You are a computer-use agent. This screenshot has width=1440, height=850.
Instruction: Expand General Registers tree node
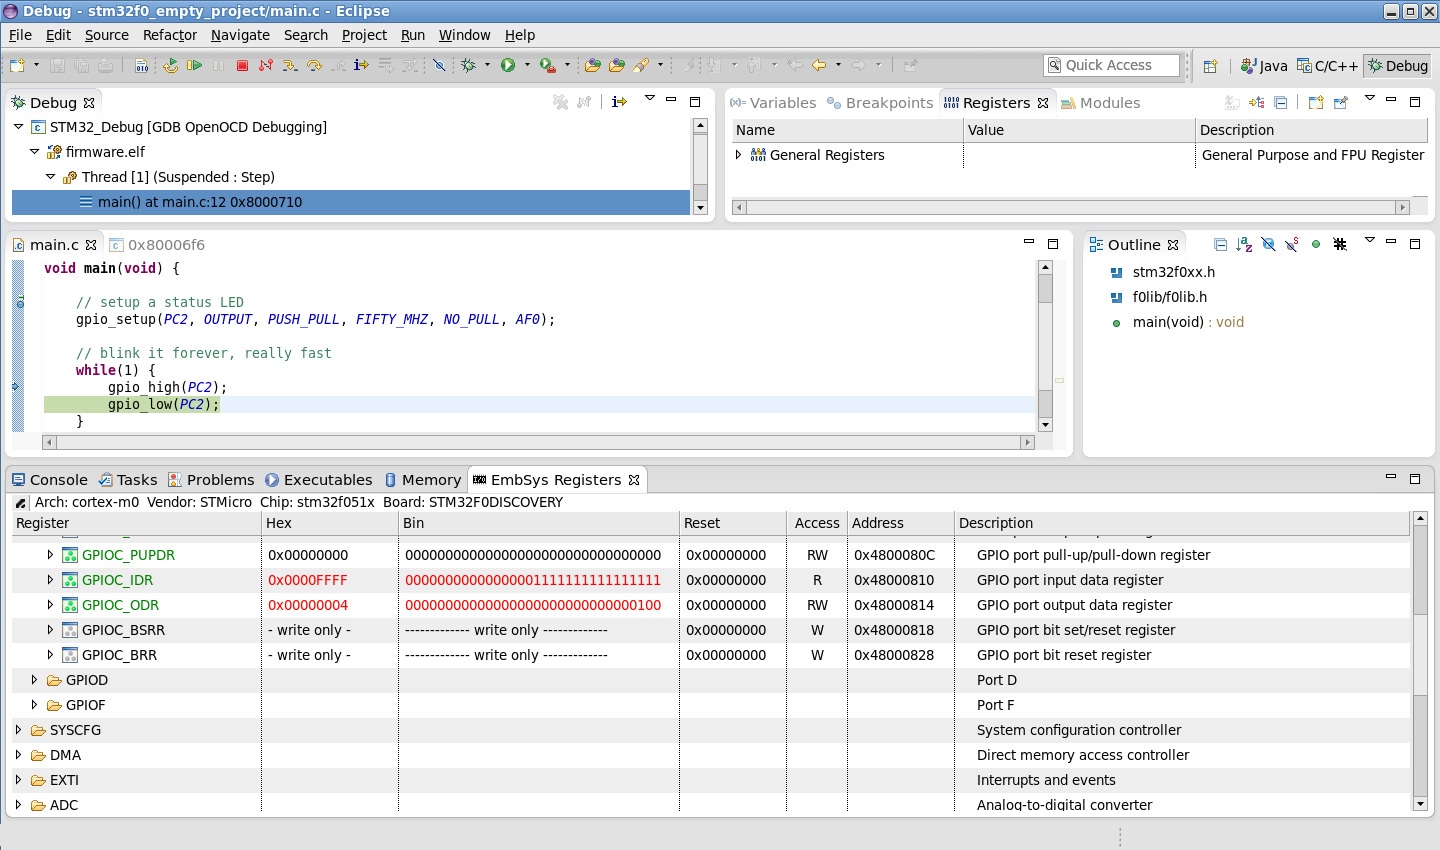click(739, 155)
